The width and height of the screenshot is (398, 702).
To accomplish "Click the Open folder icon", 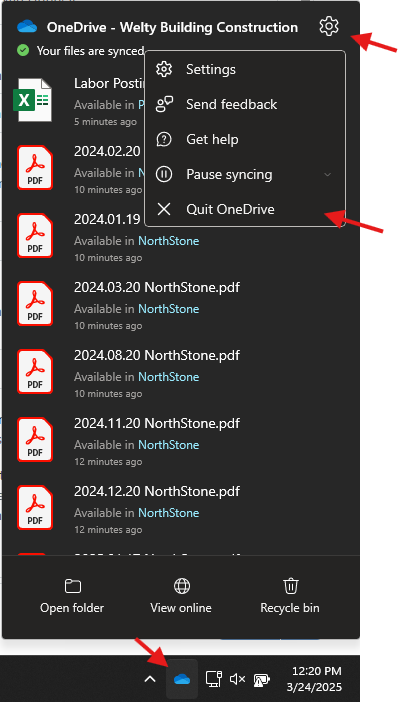I will (73, 586).
